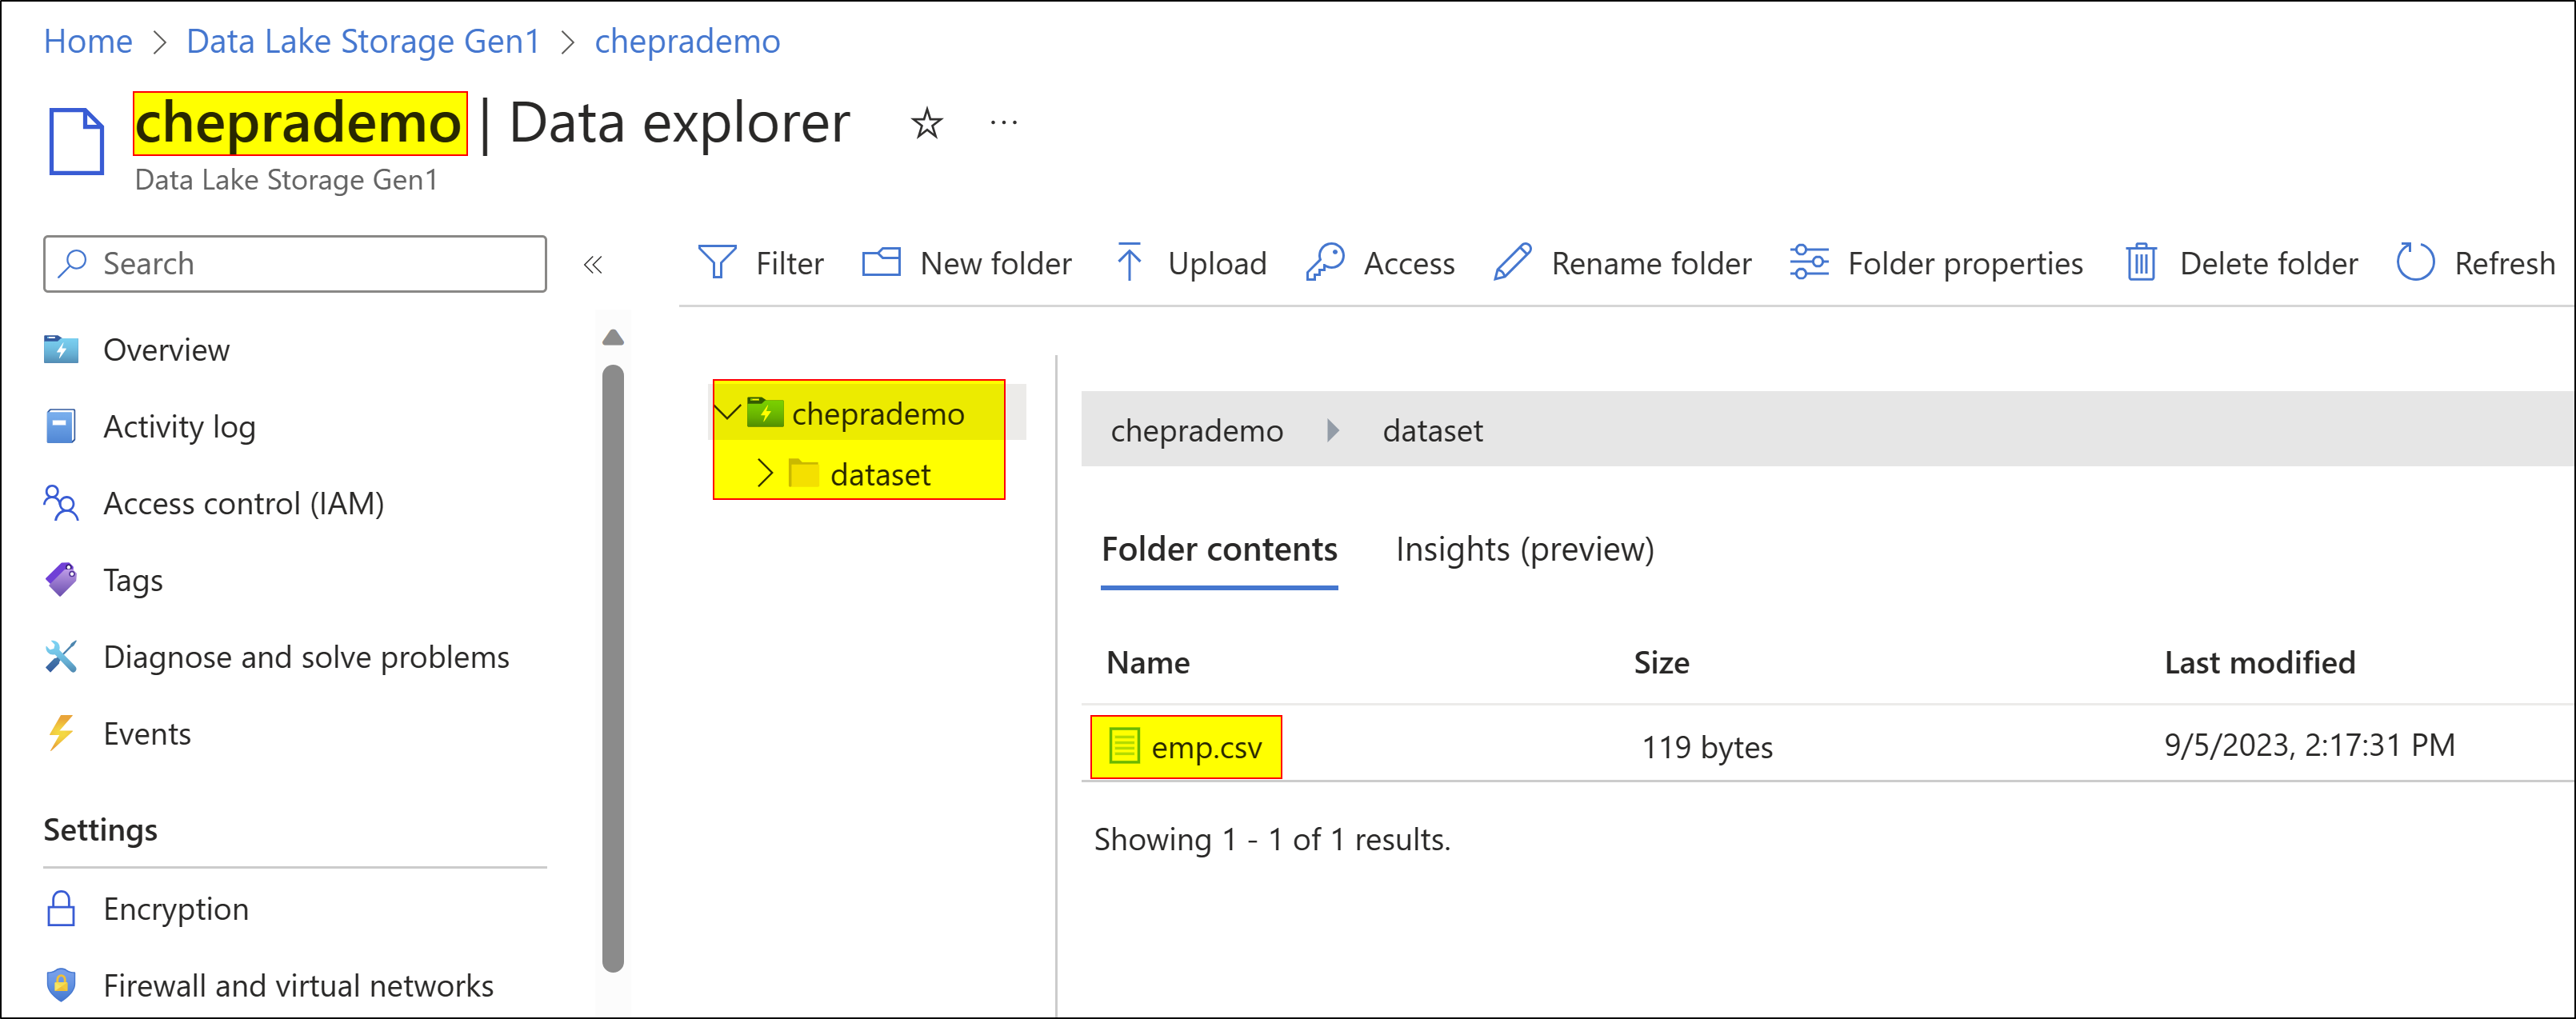Click the Rename folder pencil icon
Screen dimensions: 2576x1019
[x=1512, y=263]
